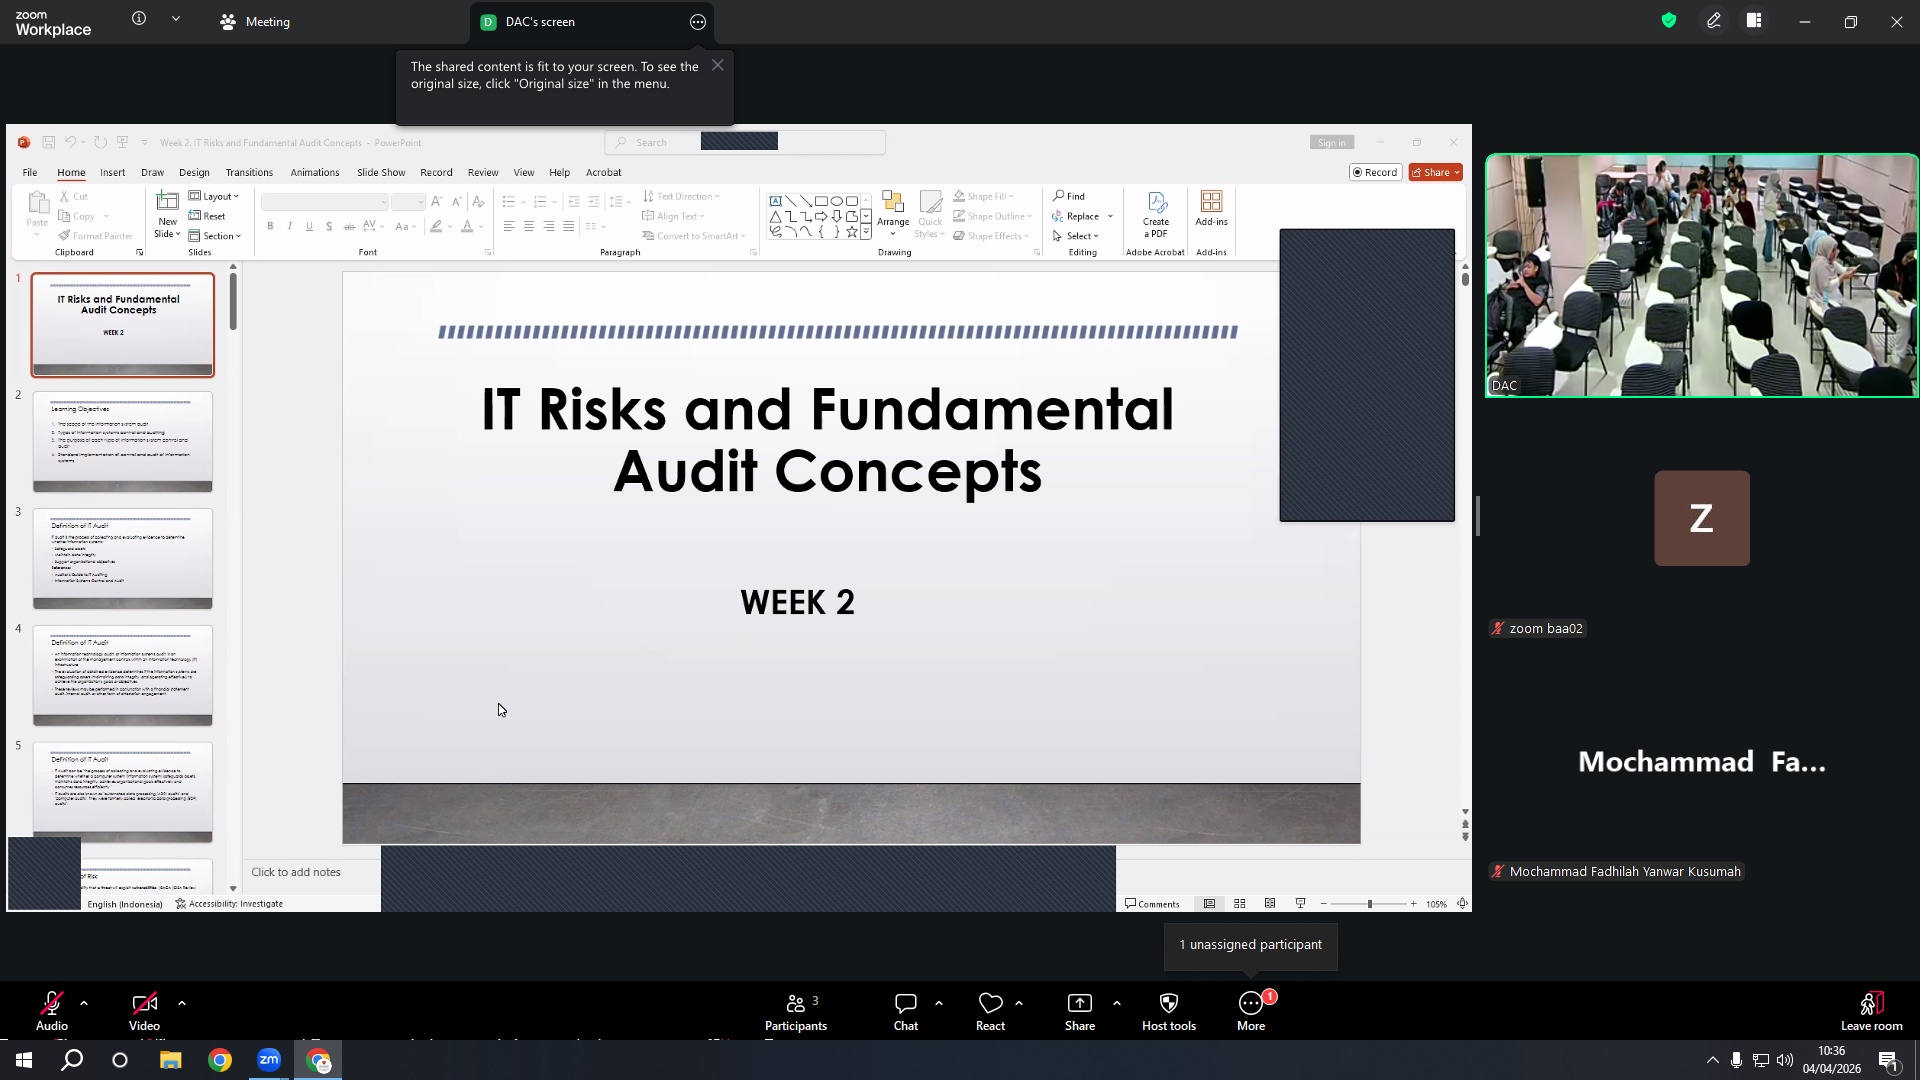Expand the audio options arrow
Viewport: 1920px width, 1080px height.
tap(84, 1003)
